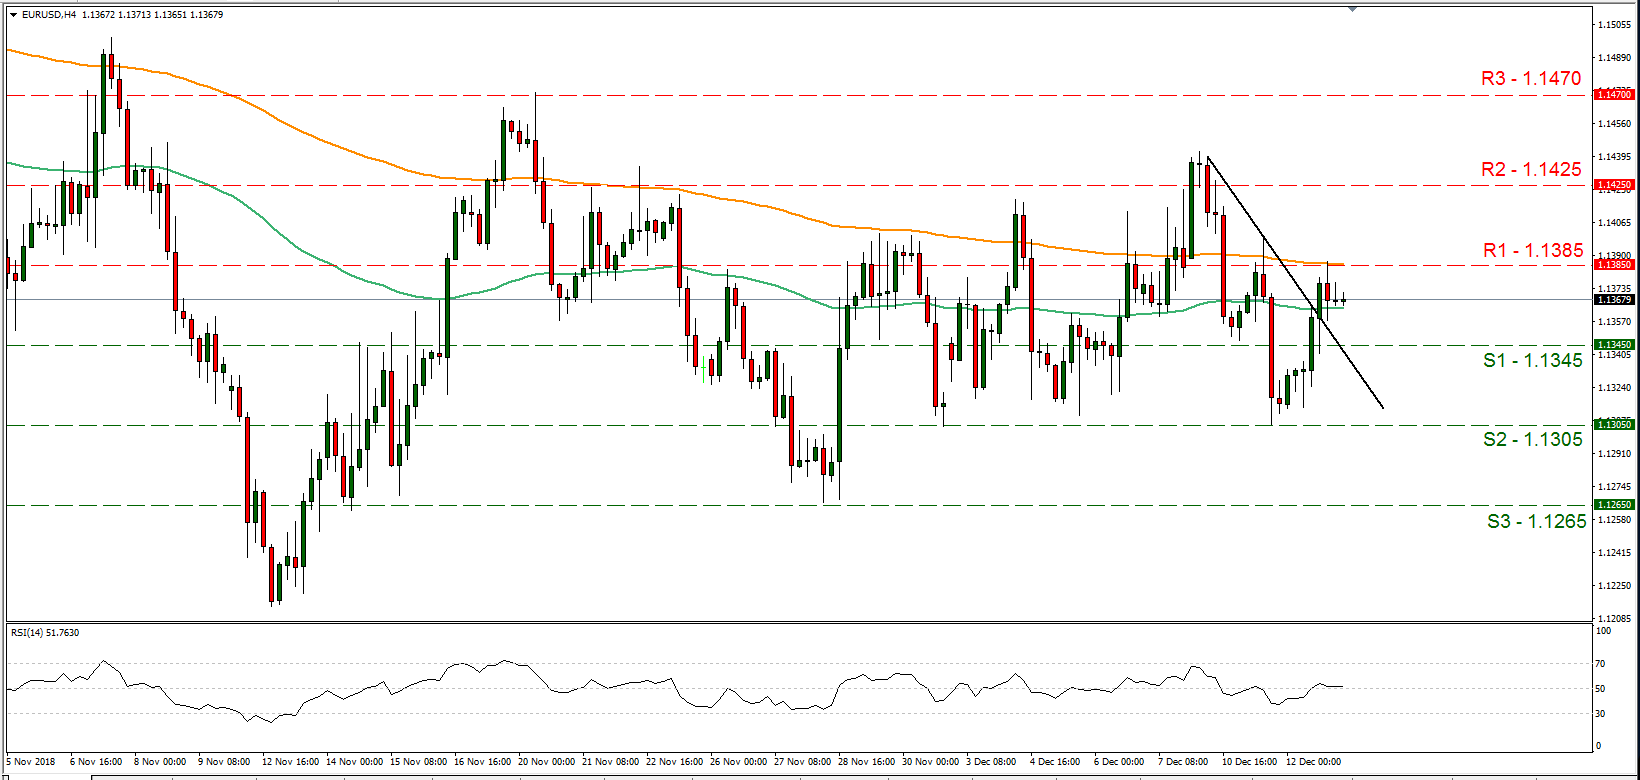Click the 27 Nov 08:00 time label
Screen dimensions: 1640x780
802,762
